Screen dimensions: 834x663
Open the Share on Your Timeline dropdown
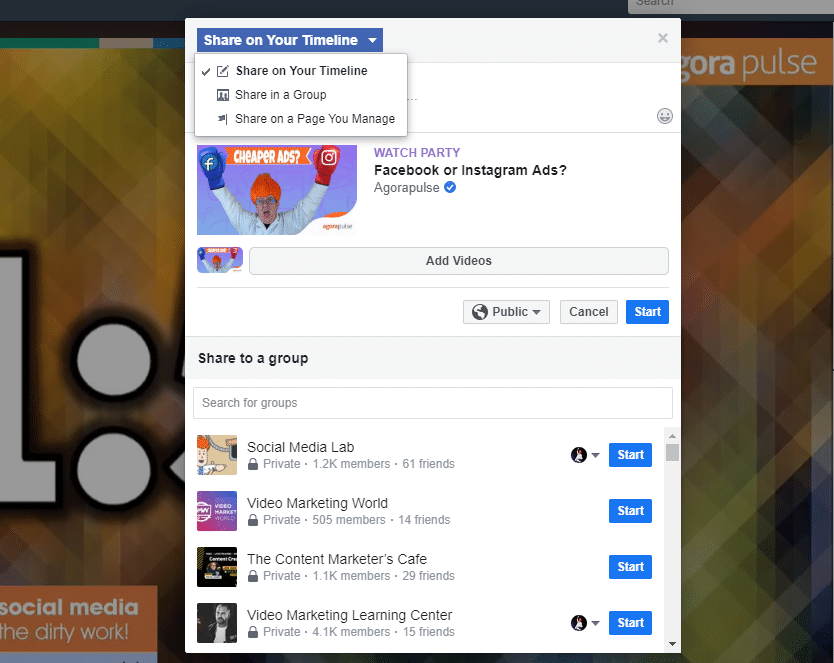click(289, 40)
